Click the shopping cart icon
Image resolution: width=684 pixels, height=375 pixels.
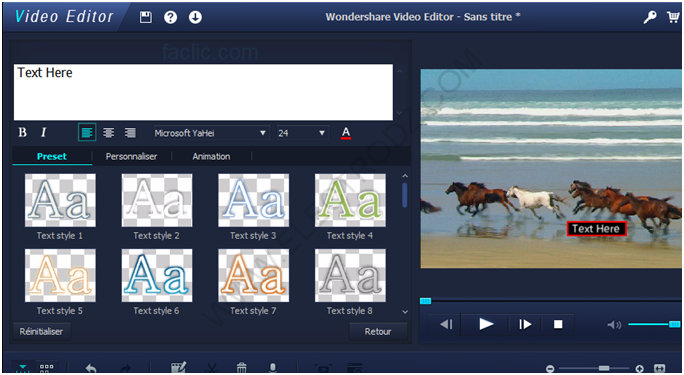(x=673, y=17)
